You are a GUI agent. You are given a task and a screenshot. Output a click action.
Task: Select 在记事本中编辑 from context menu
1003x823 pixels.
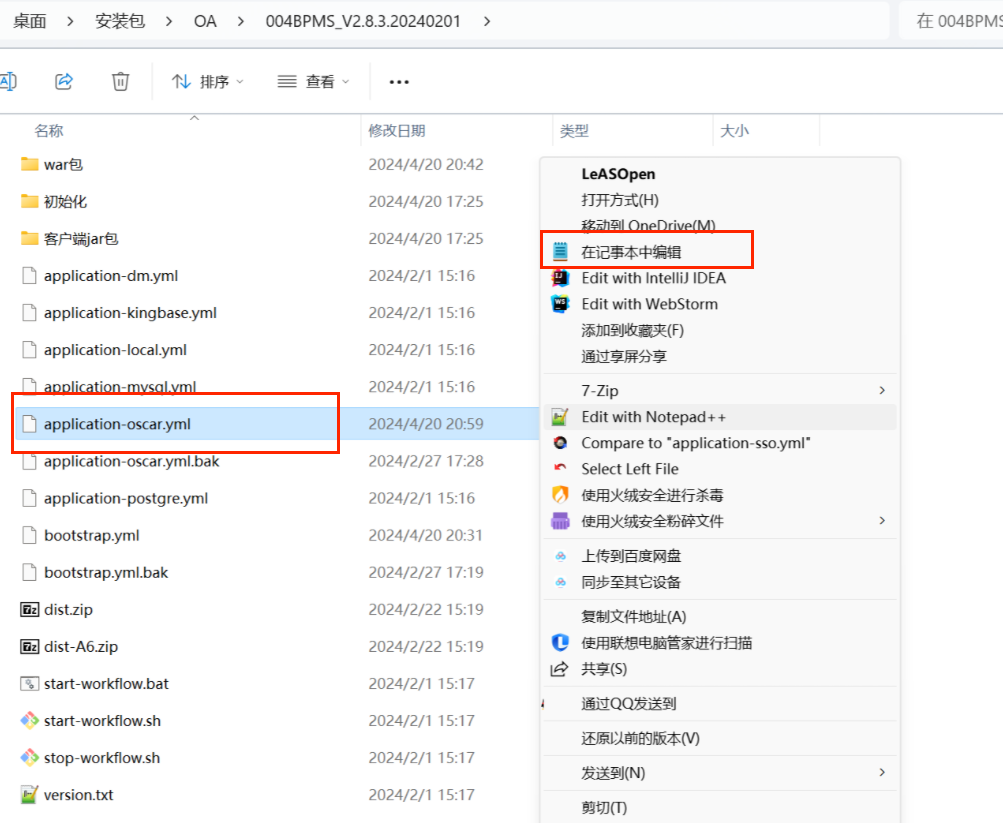pyautogui.click(x=631, y=252)
